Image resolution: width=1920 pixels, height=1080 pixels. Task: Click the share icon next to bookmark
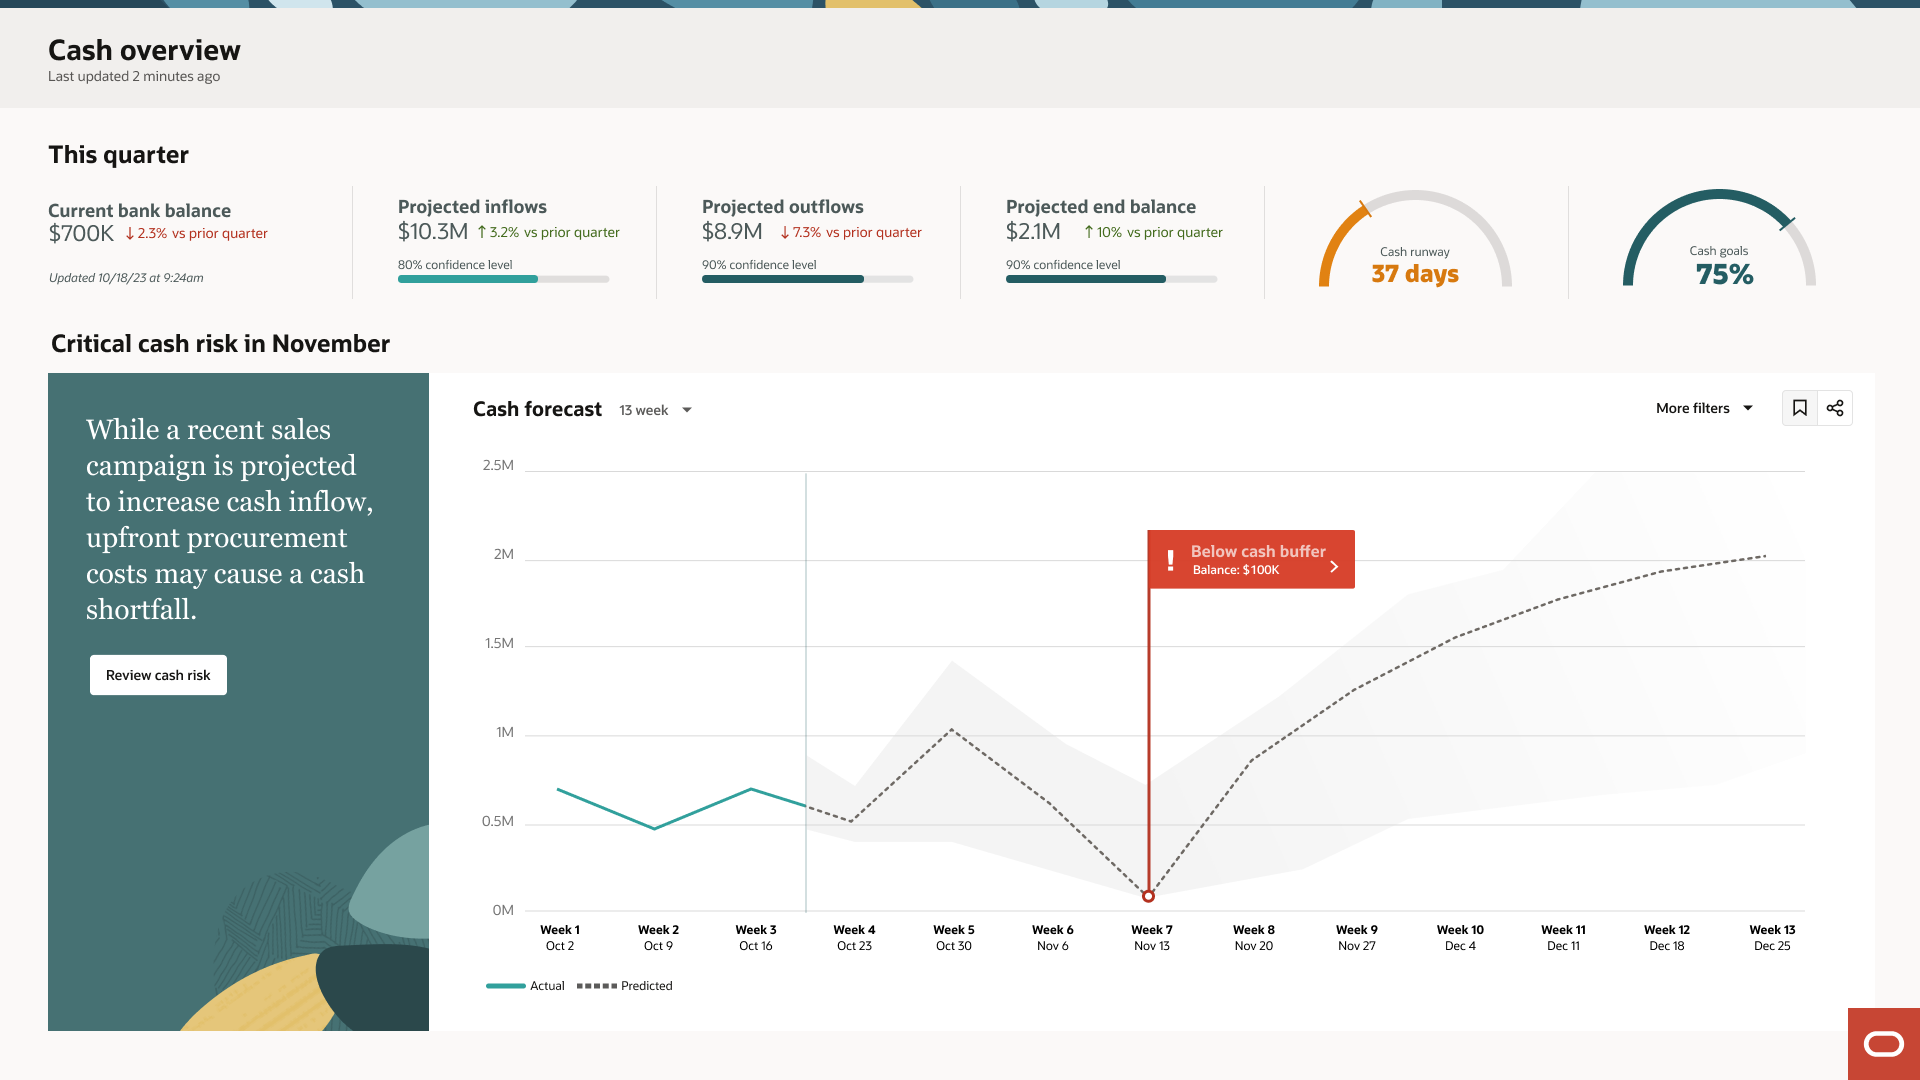[x=1835, y=408]
